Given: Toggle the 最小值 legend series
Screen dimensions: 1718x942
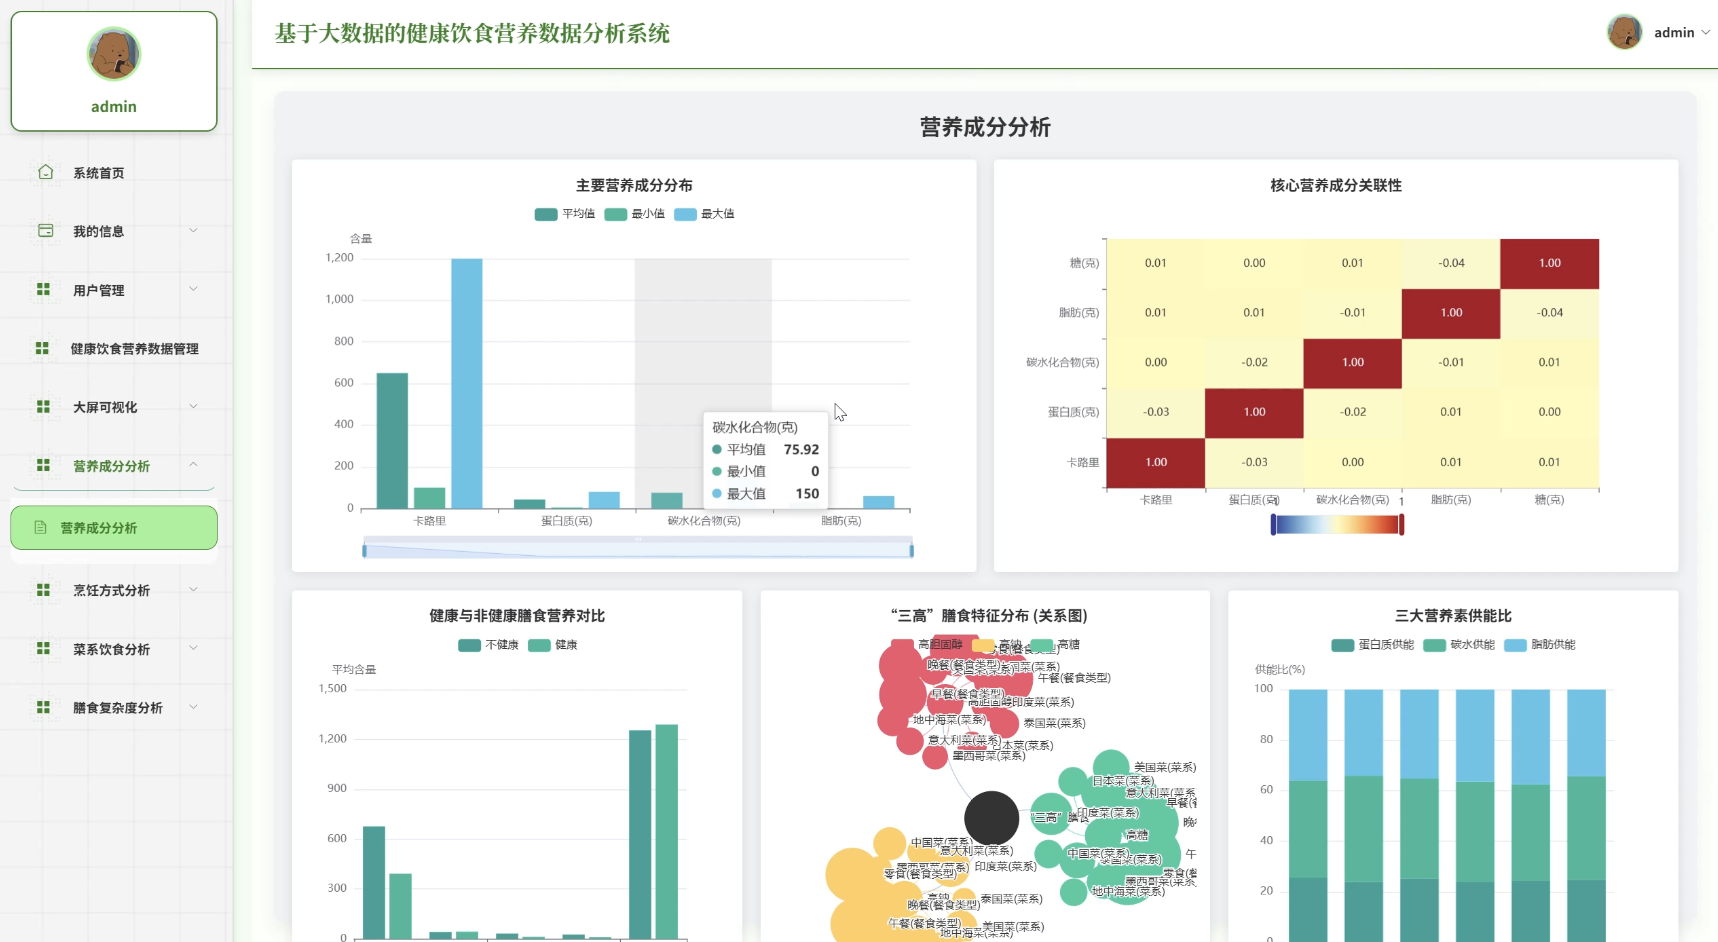Looking at the screenshot, I should [634, 214].
